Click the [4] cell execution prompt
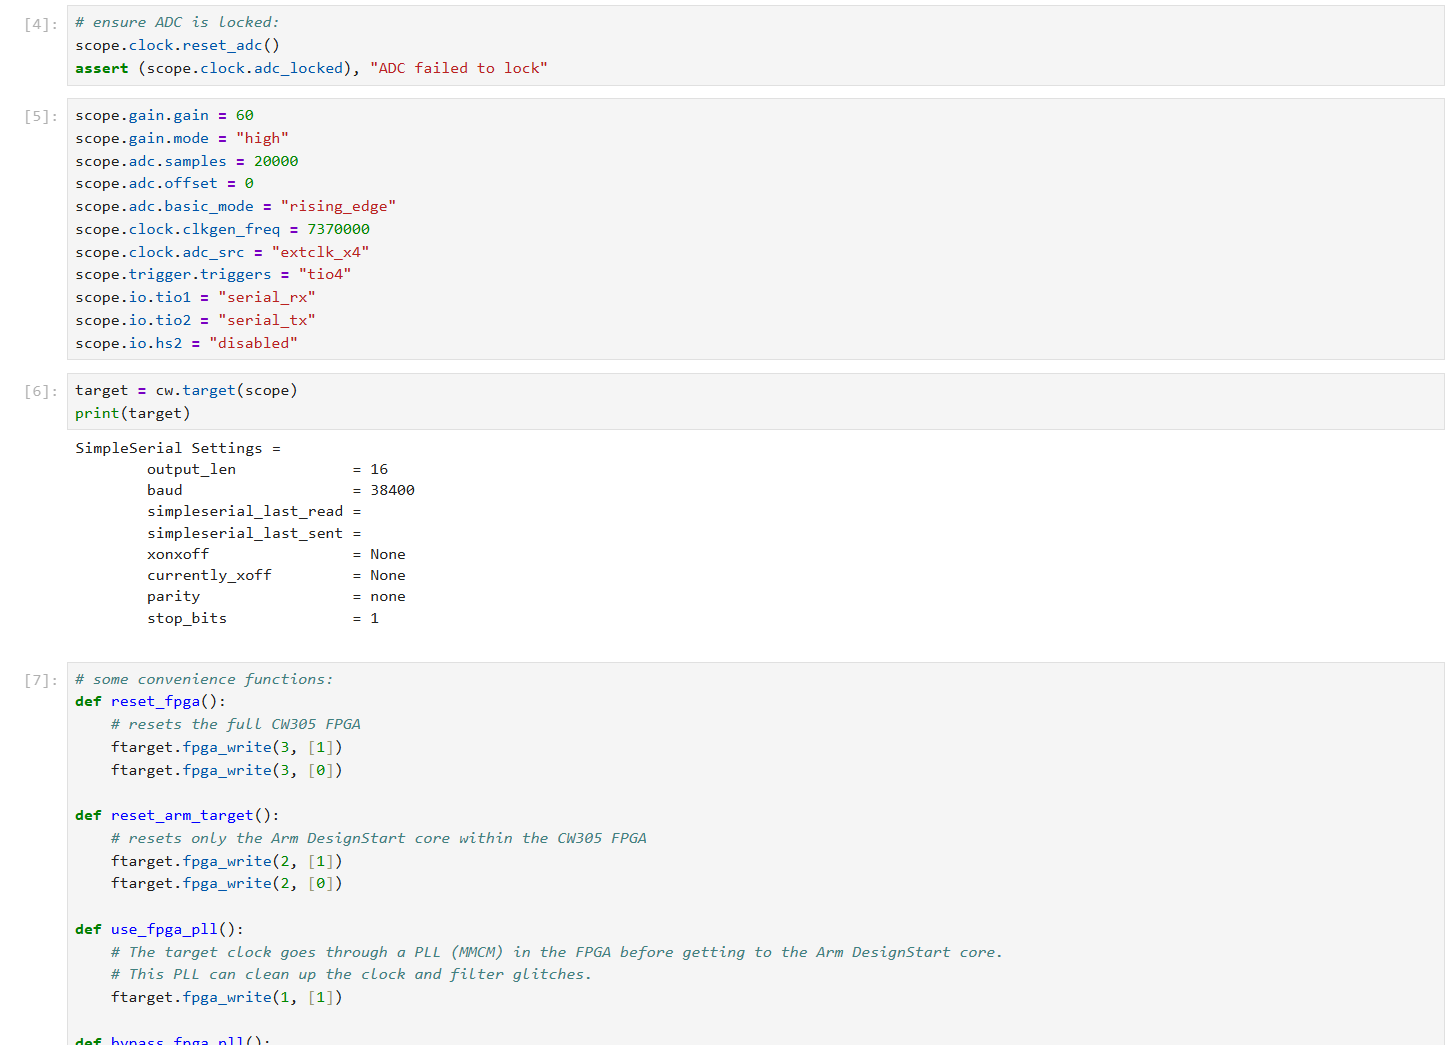The width and height of the screenshot is (1453, 1045). pyautogui.click(x=40, y=24)
